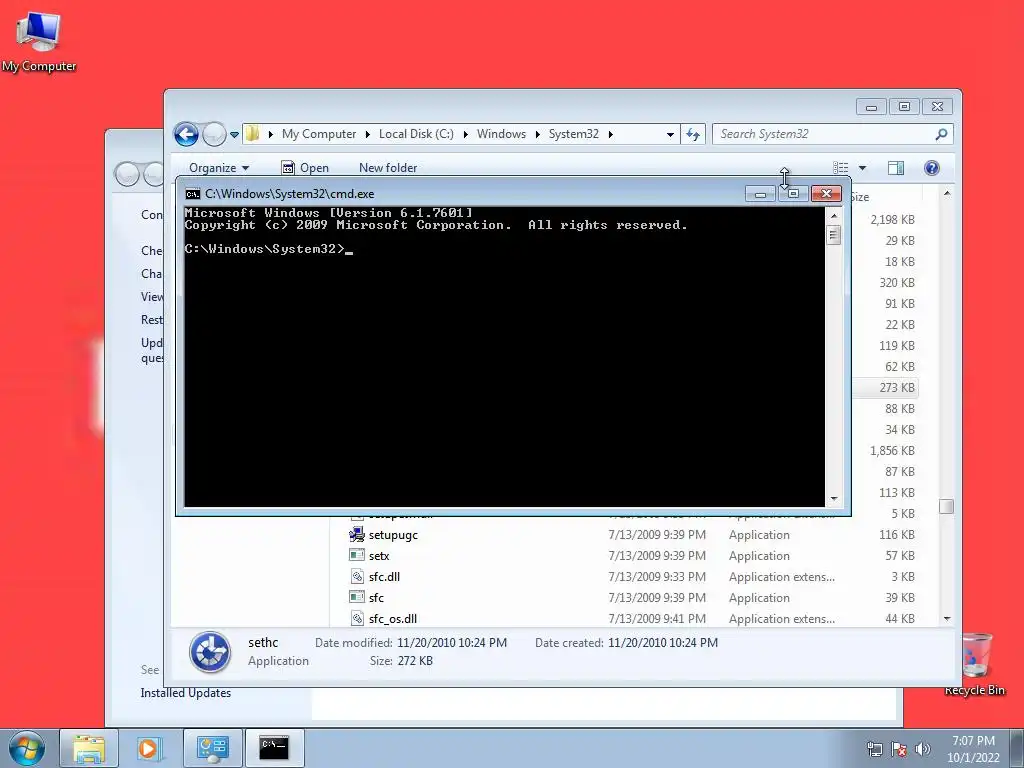Open Windows Media Player from taskbar
Image resolution: width=1024 pixels, height=768 pixels.
point(148,748)
